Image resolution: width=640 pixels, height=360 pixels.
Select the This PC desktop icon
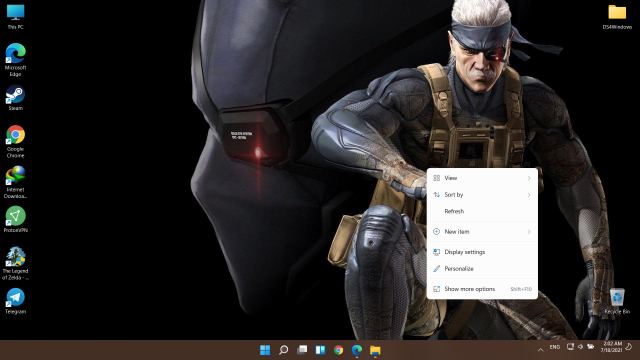click(16, 17)
